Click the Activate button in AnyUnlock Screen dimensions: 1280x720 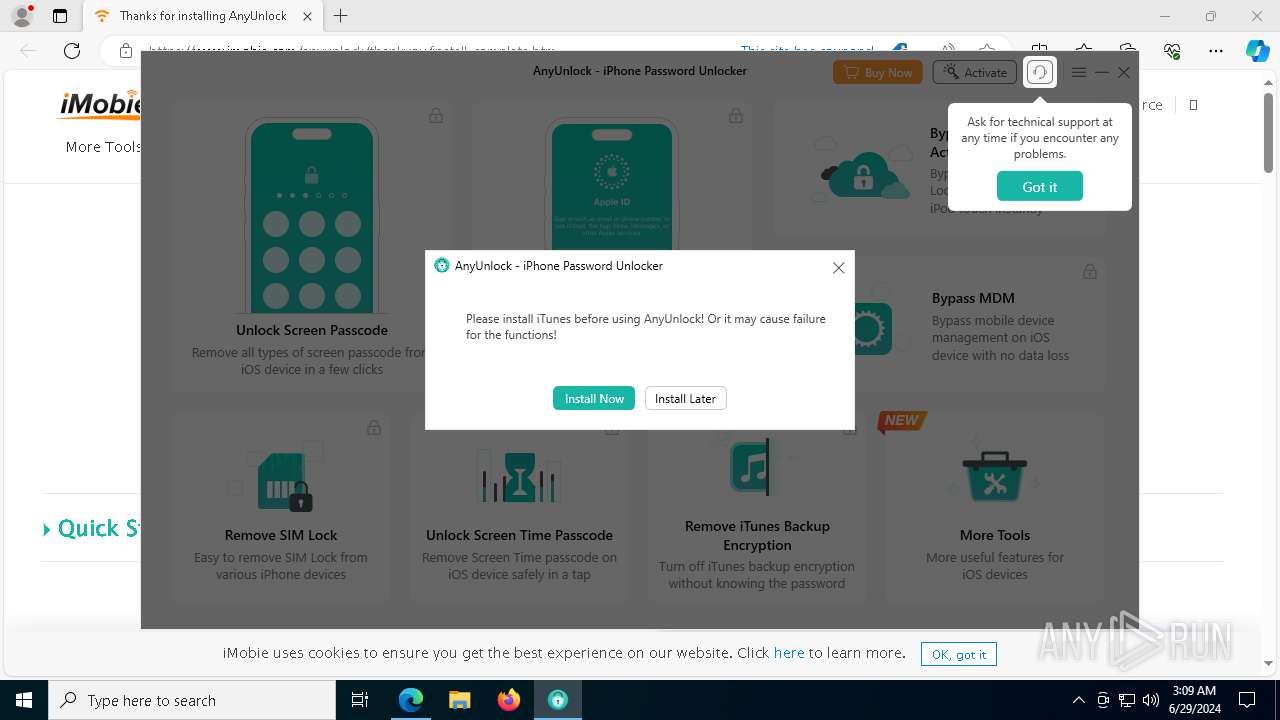[975, 72]
